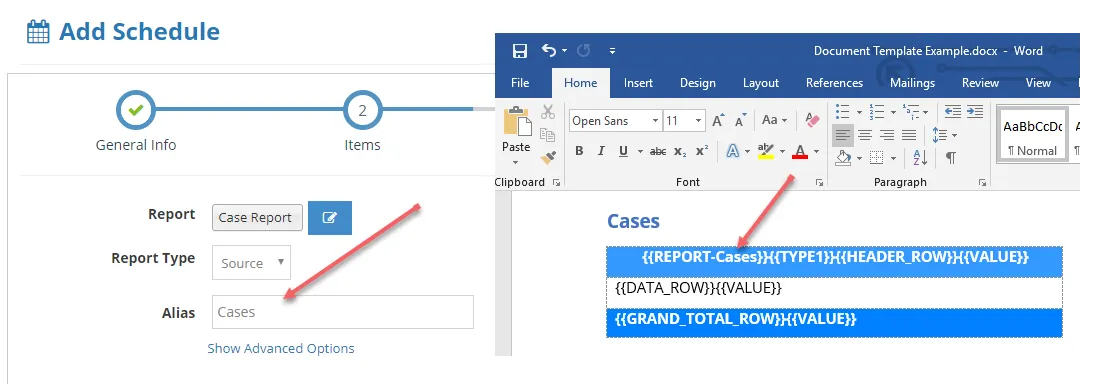Switch to the Layout ribbon tab

[x=760, y=83]
